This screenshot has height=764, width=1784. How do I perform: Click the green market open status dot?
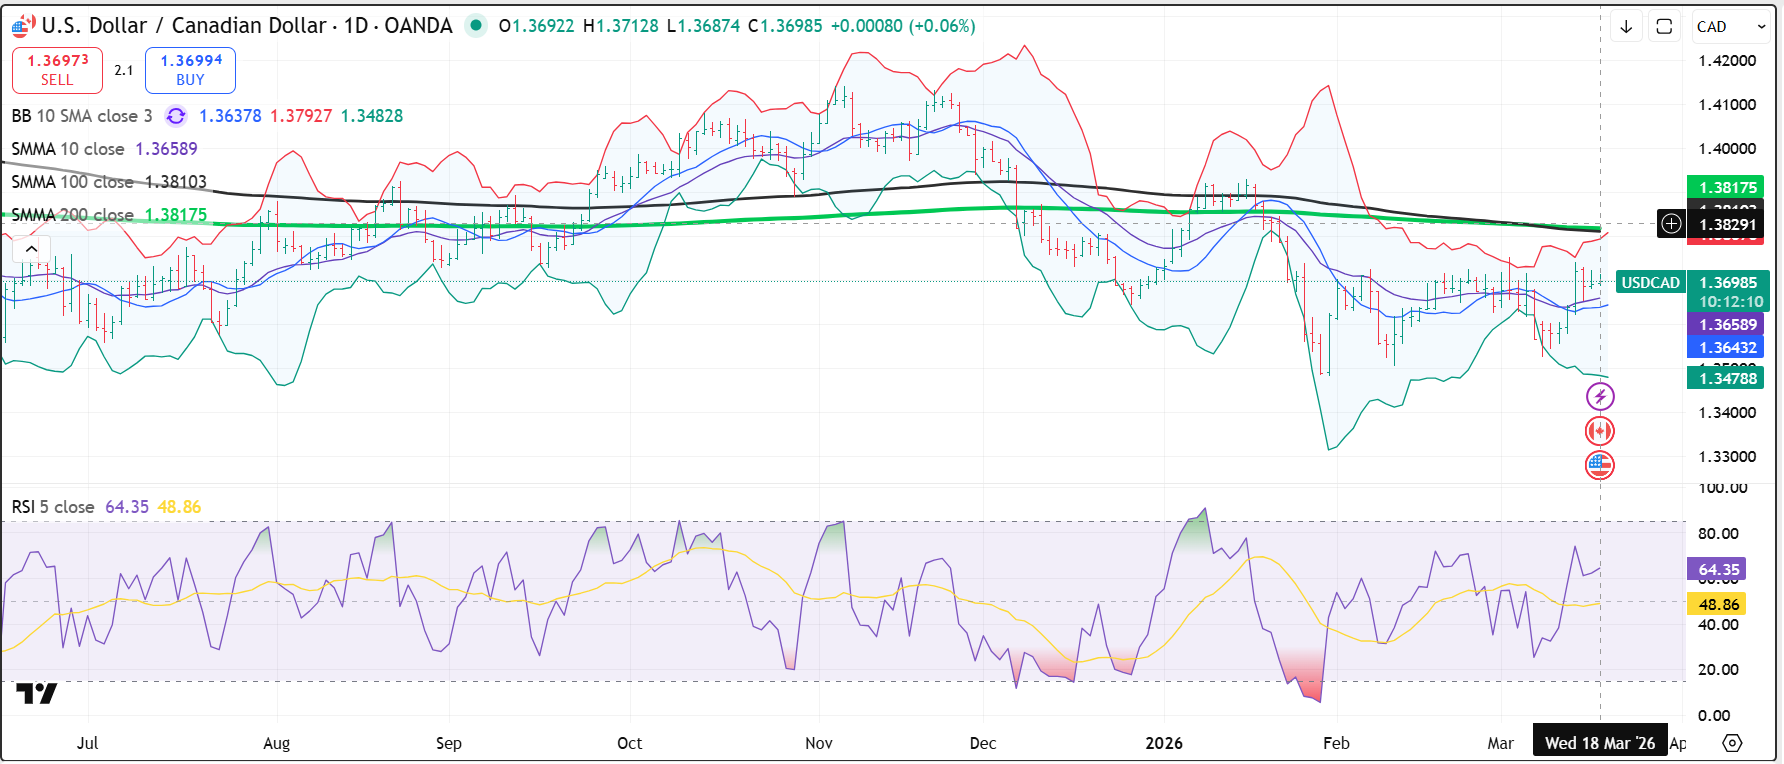[476, 26]
